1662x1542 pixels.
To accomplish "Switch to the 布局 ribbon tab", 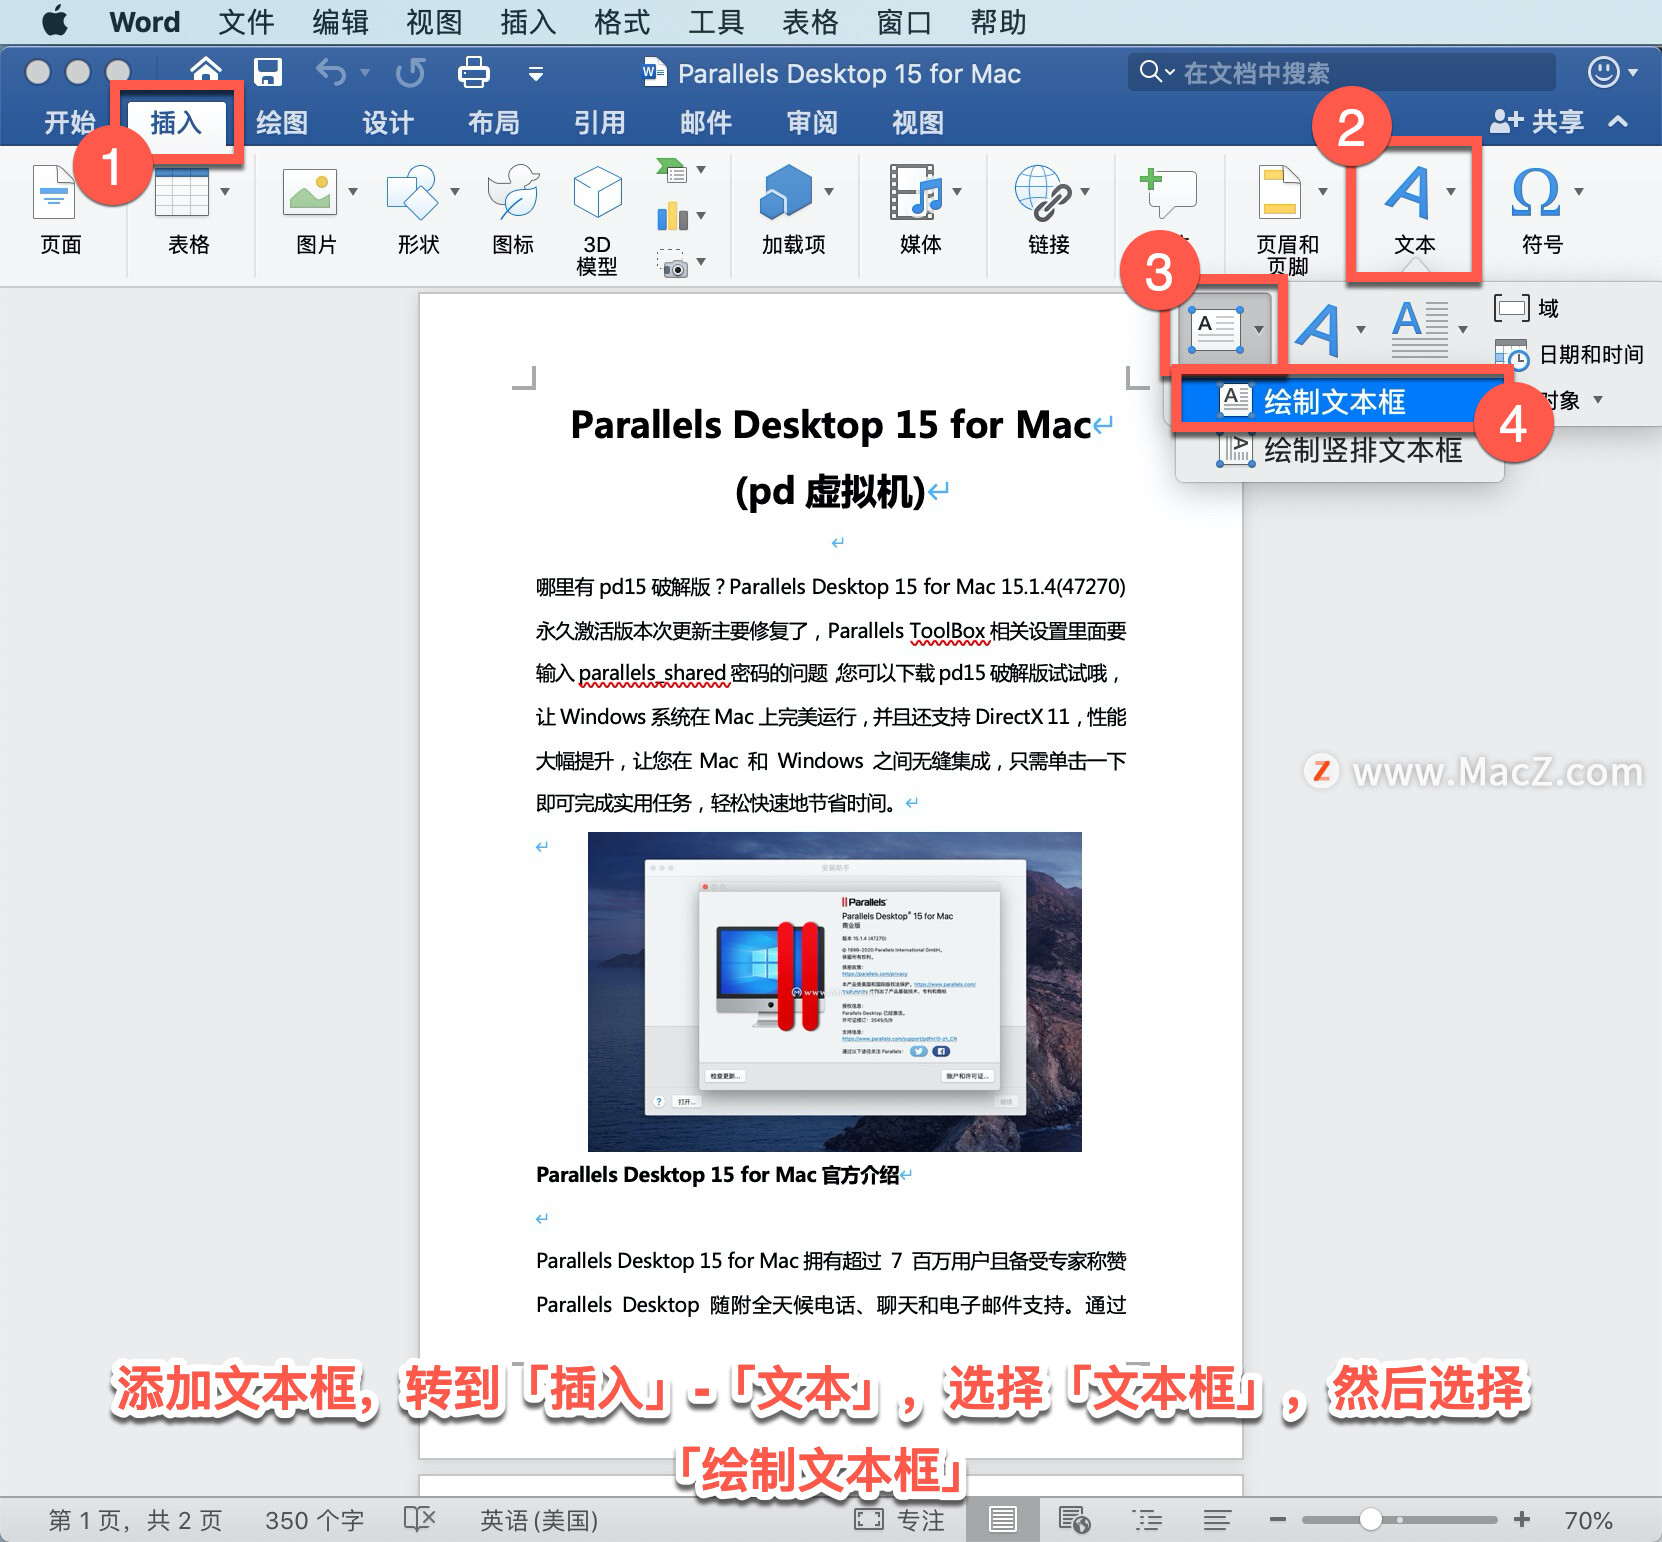I will click(x=494, y=122).
